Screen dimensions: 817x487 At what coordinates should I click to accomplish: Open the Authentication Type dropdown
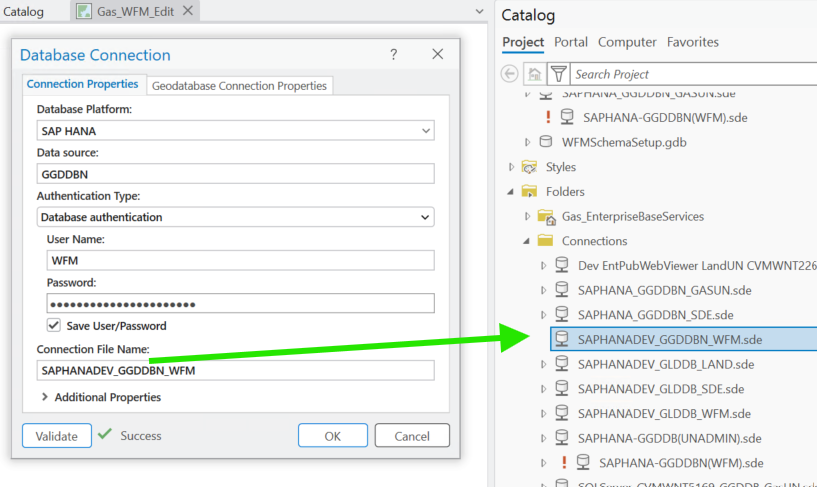coord(425,217)
